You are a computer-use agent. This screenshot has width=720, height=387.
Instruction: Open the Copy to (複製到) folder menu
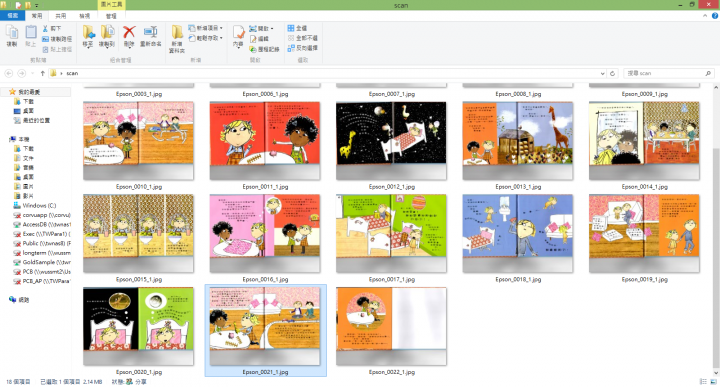(x=107, y=36)
